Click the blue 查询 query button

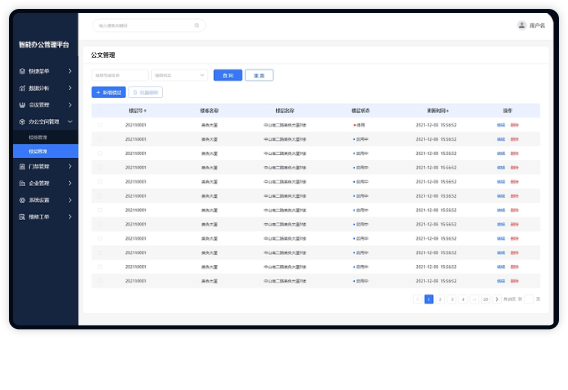click(x=228, y=75)
